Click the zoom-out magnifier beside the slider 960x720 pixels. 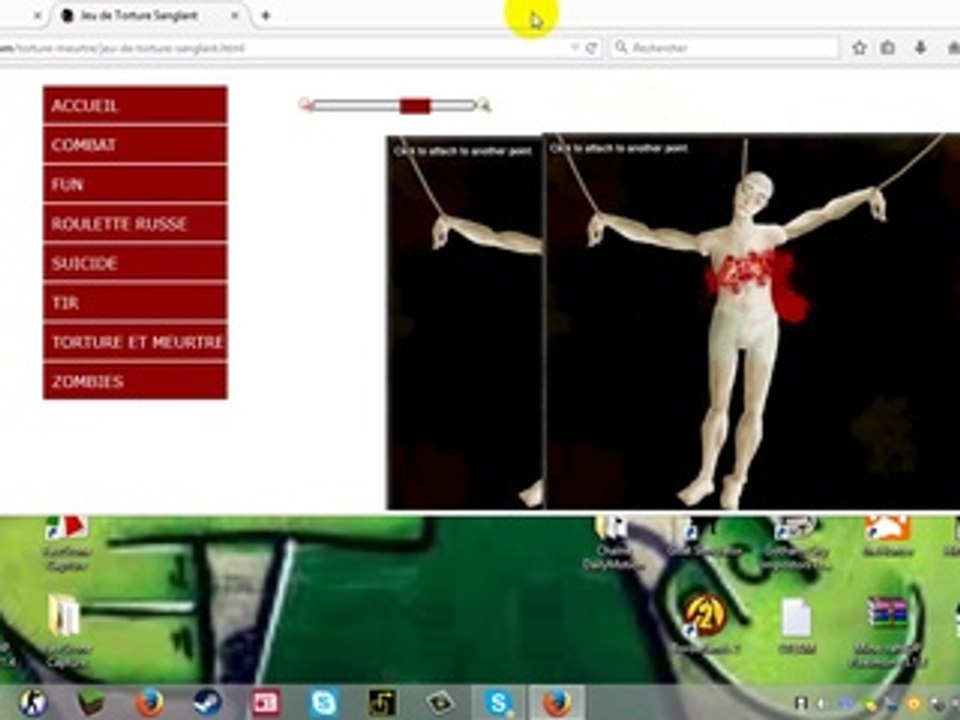(306, 105)
